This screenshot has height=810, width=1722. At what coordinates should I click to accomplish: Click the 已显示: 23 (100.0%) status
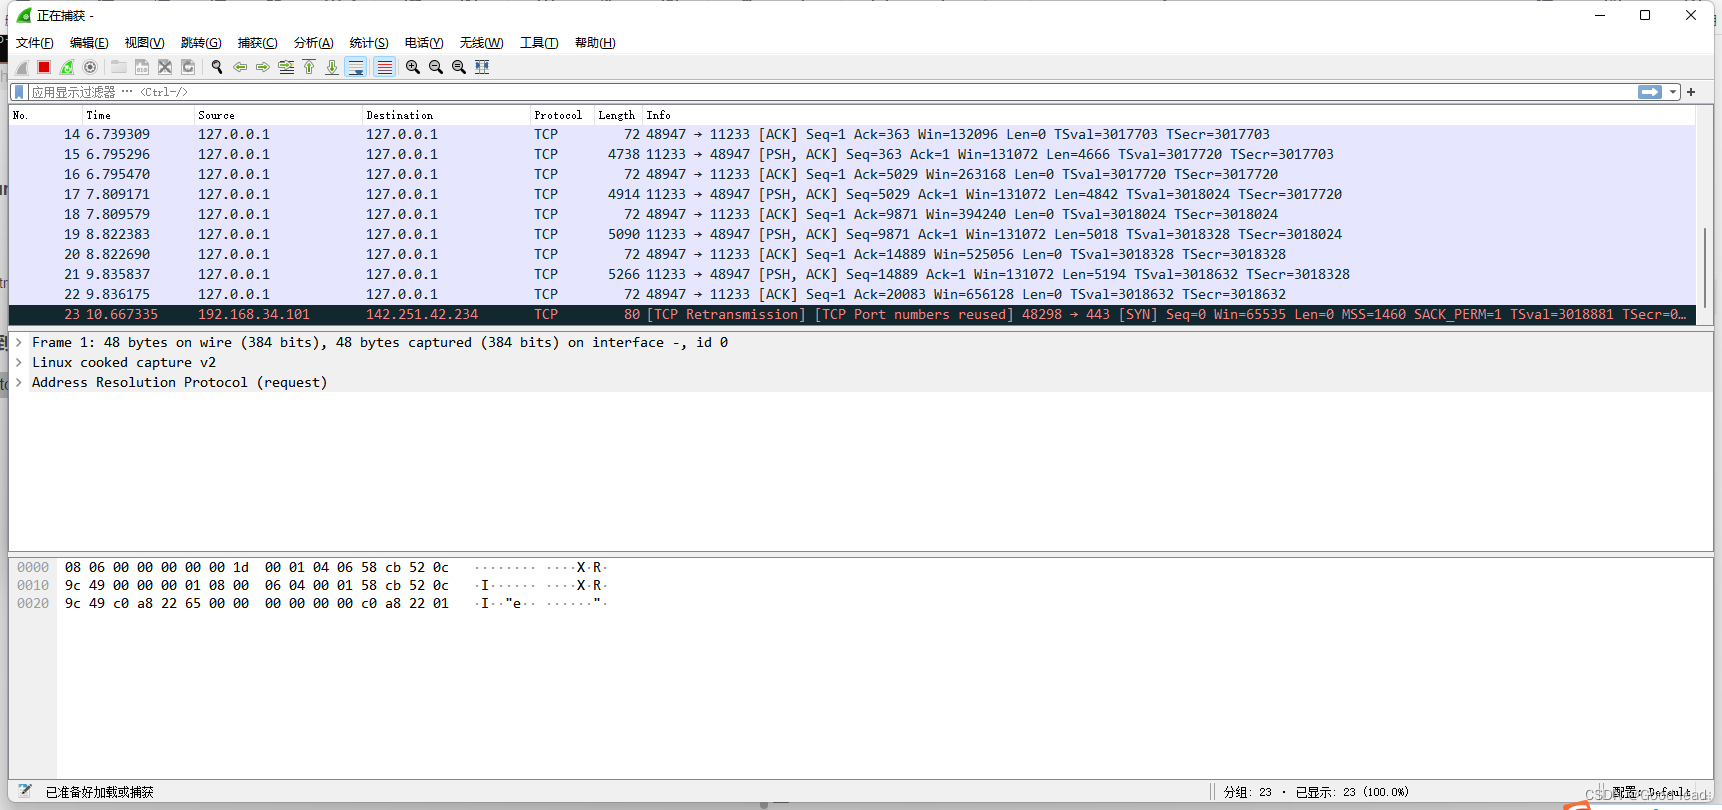(x=1352, y=792)
